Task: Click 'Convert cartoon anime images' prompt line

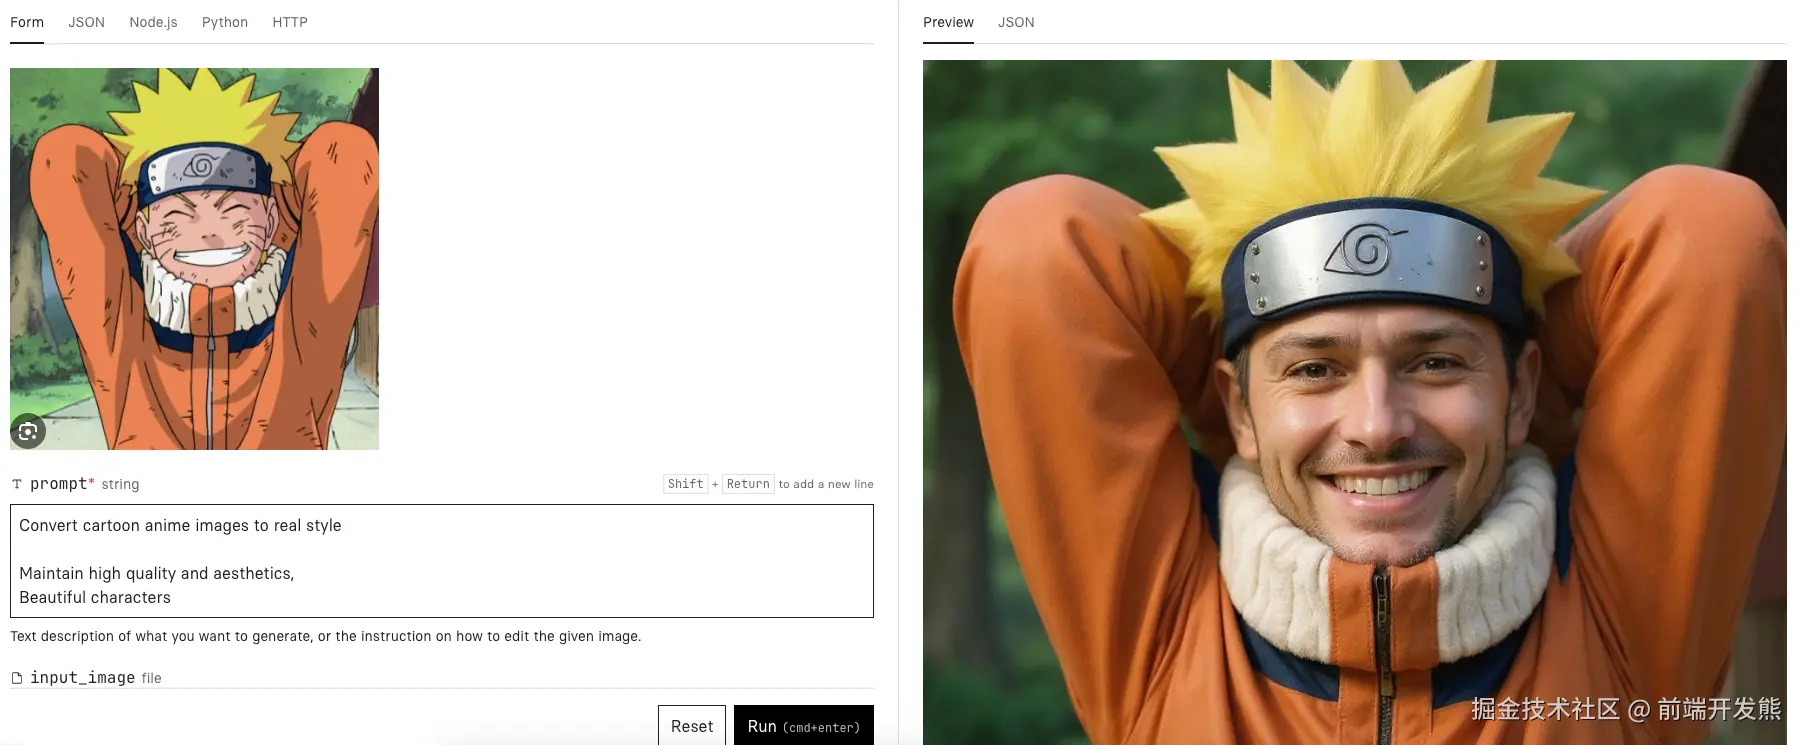Action: 180,526
